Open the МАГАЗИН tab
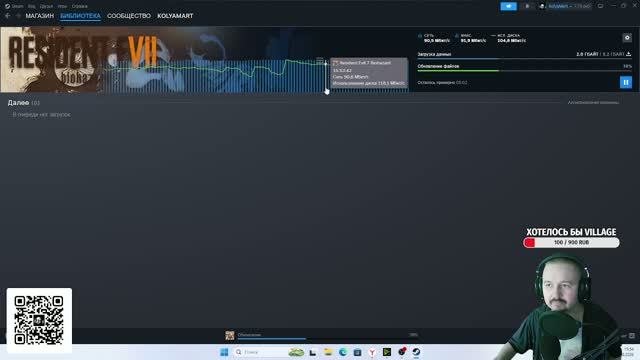This screenshot has width=640, height=360. tap(40, 16)
